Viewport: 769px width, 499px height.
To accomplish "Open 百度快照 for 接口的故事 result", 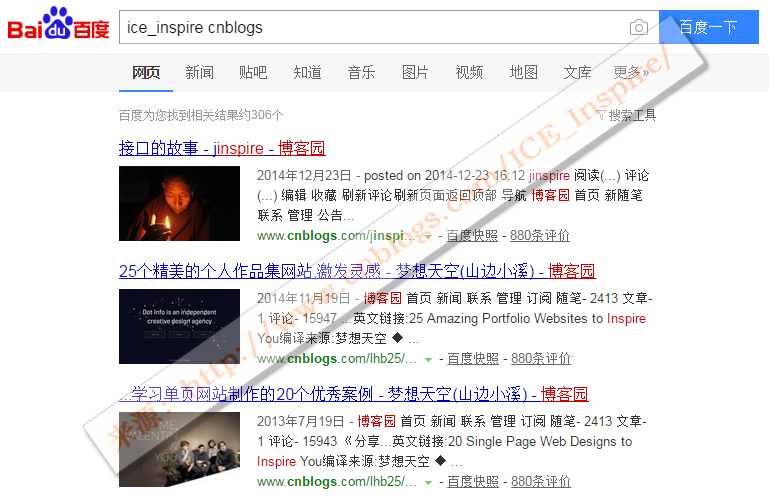I will click(x=472, y=236).
